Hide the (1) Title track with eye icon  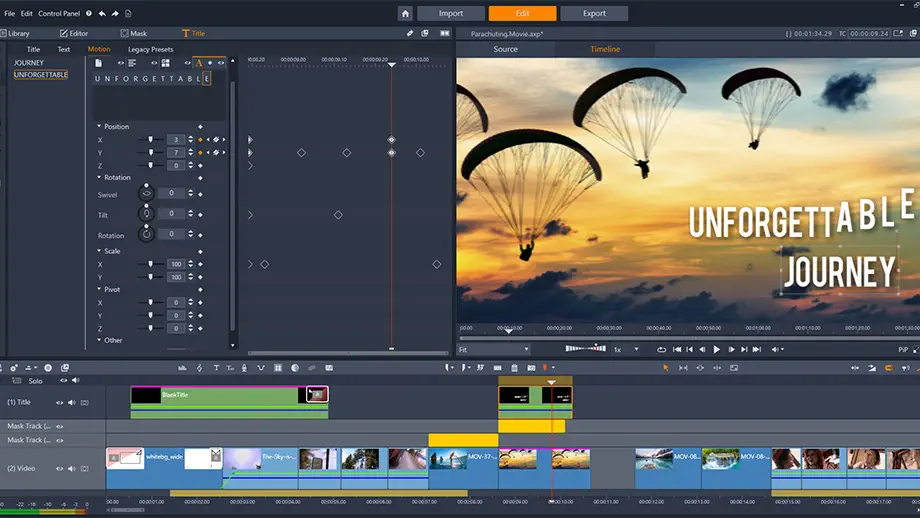[59, 402]
